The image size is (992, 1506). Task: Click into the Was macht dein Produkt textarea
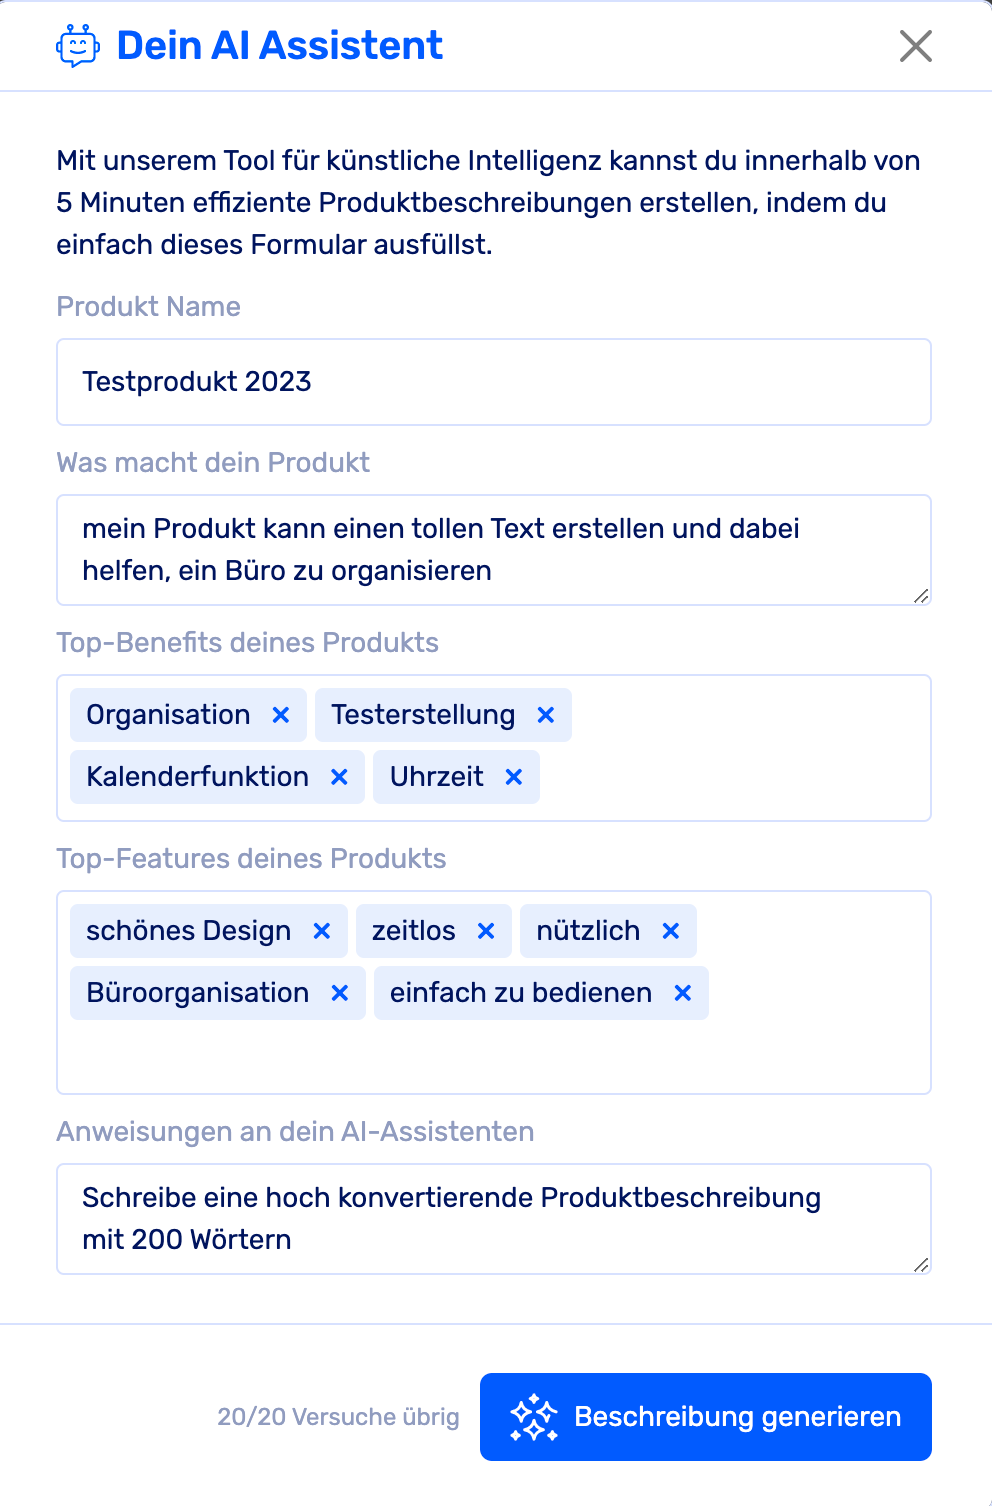tap(494, 550)
